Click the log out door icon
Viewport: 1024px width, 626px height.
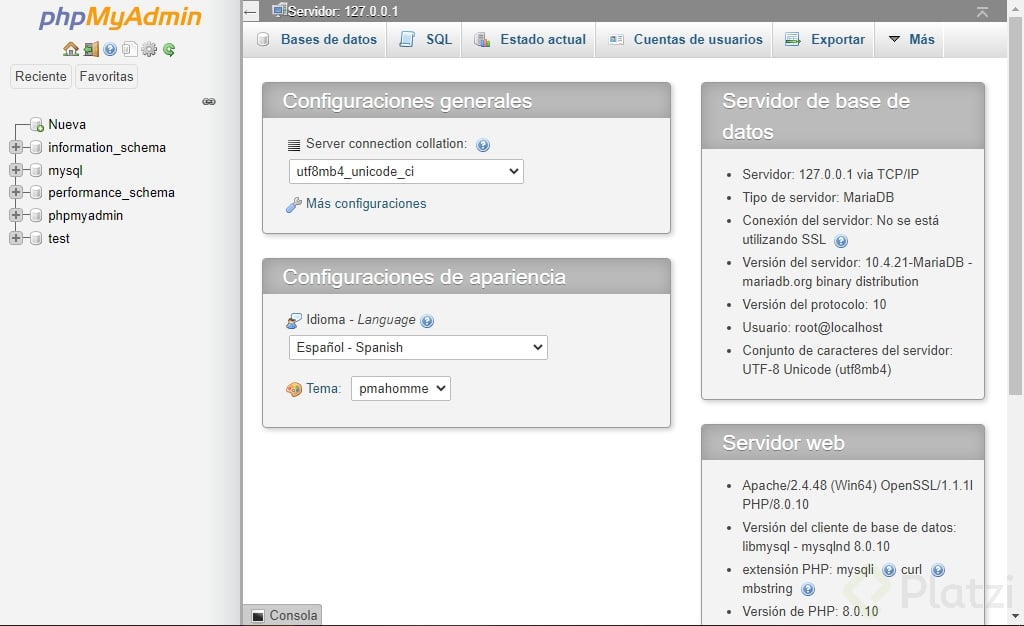point(91,49)
